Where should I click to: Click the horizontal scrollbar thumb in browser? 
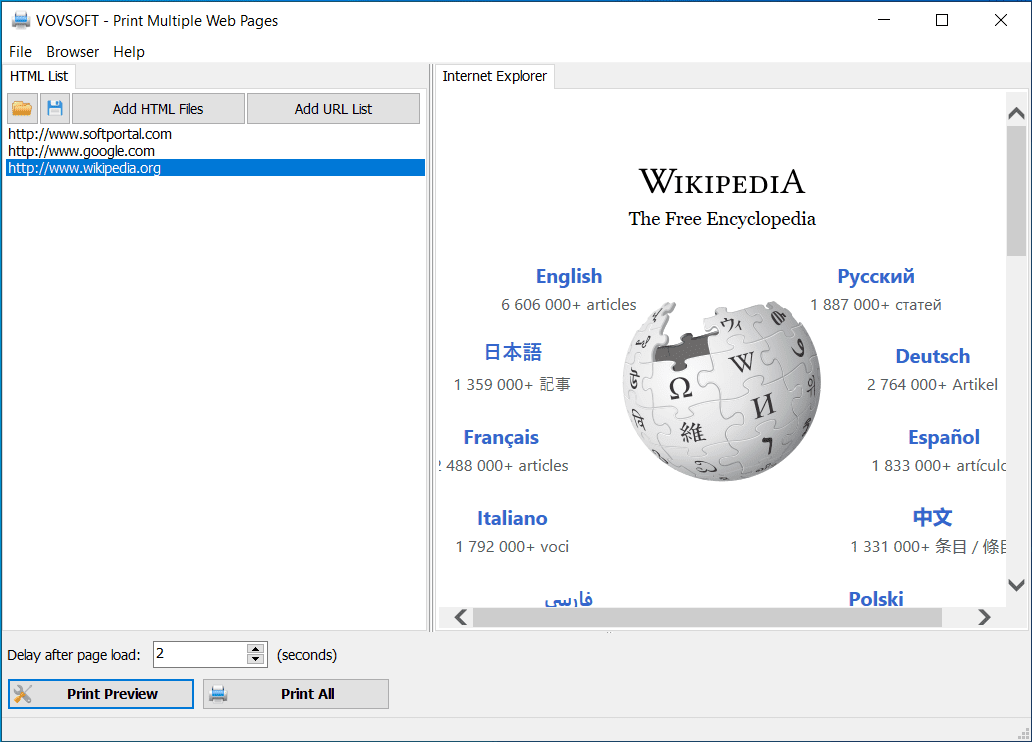[708, 618]
